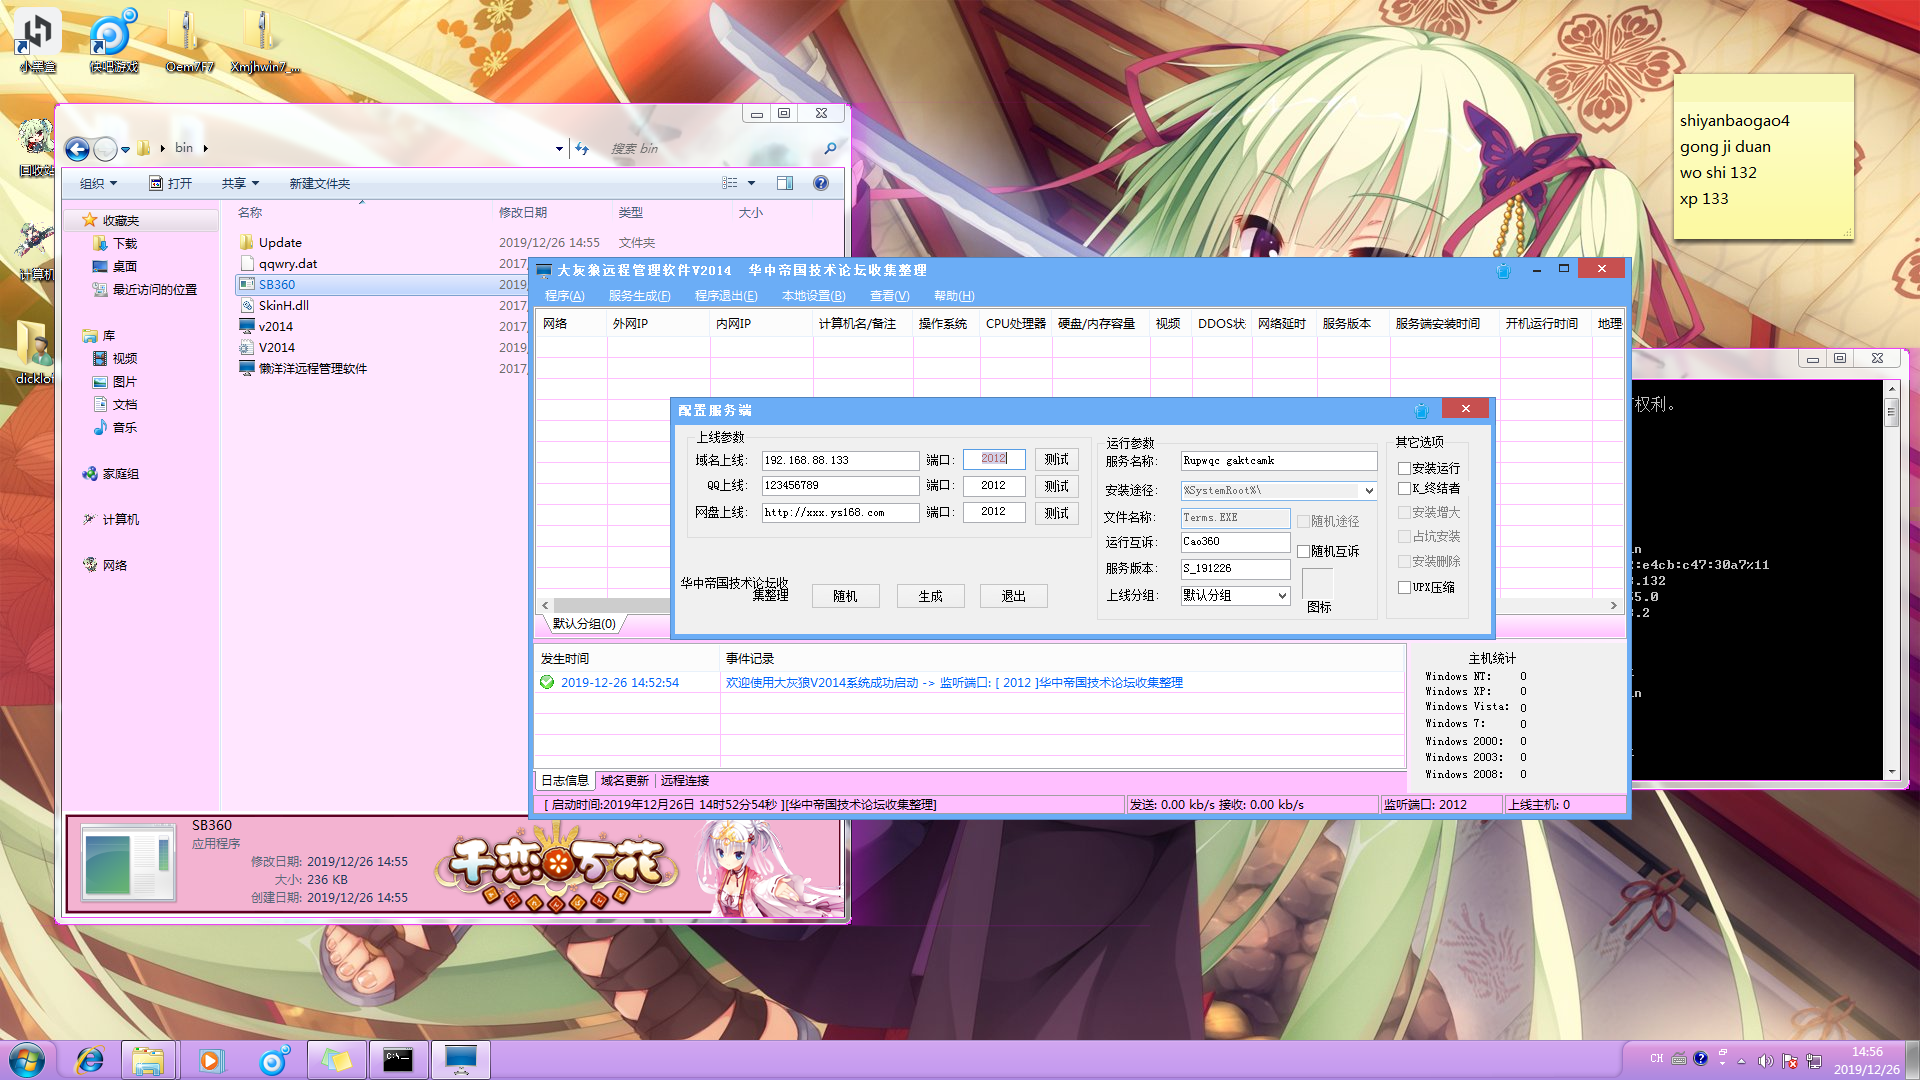The height and width of the screenshot is (1080, 1920).
Task: Click 测试 button next to 域名上线 port
Action: point(1056,460)
